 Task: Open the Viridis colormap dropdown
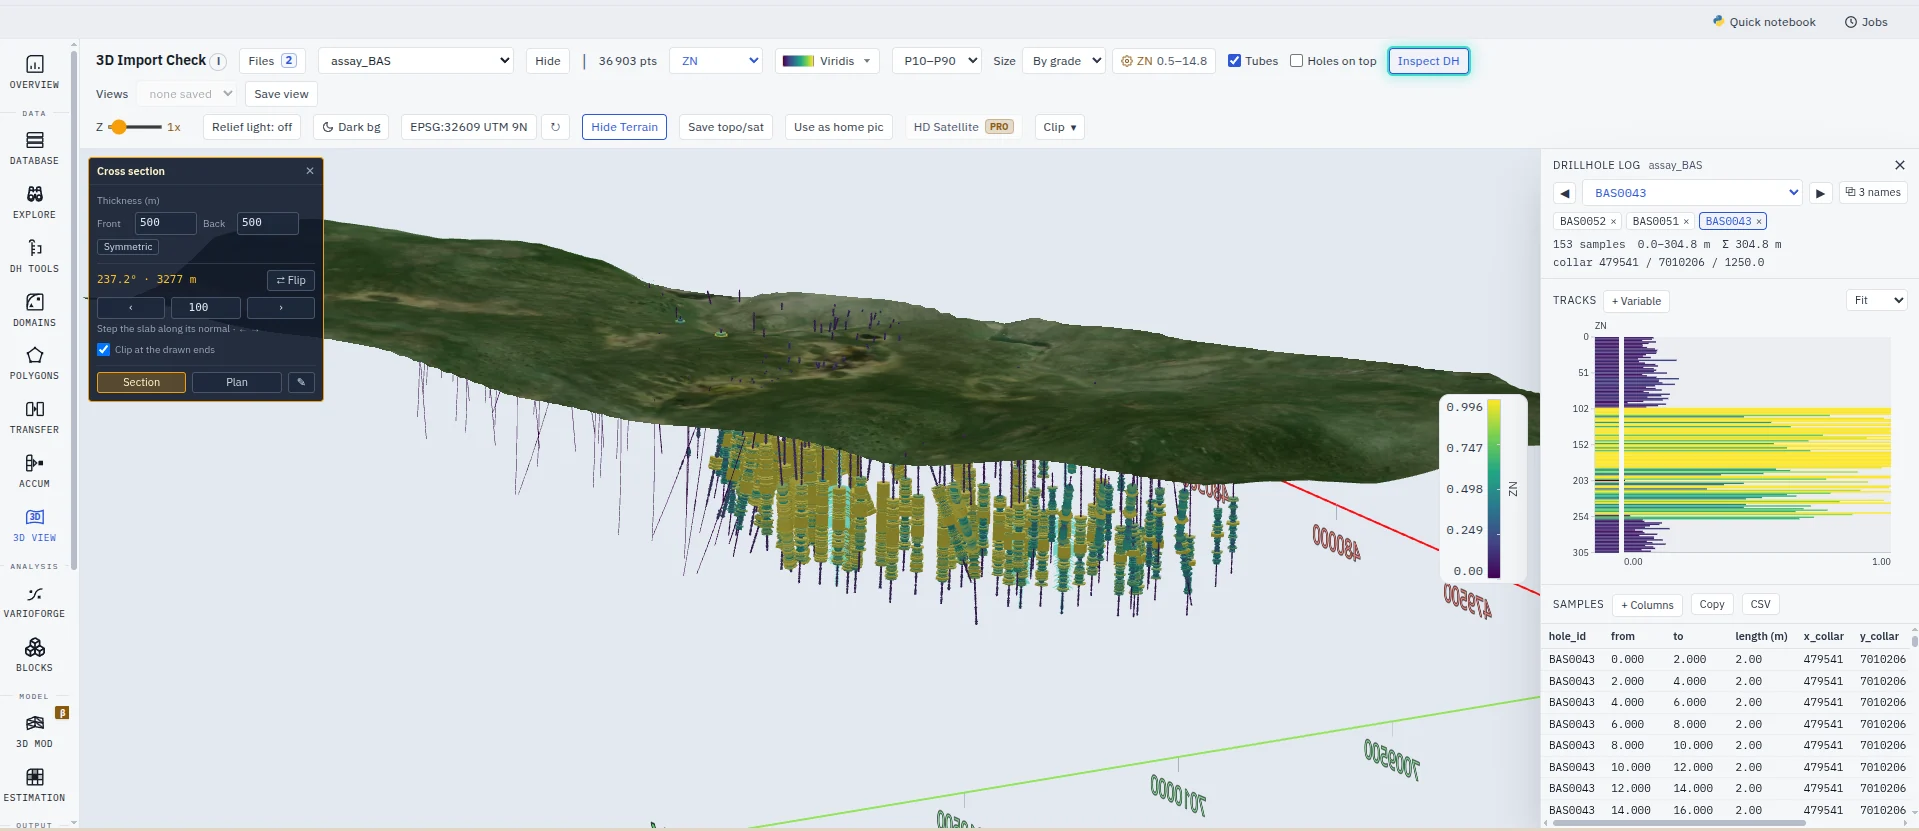coord(827,61)
